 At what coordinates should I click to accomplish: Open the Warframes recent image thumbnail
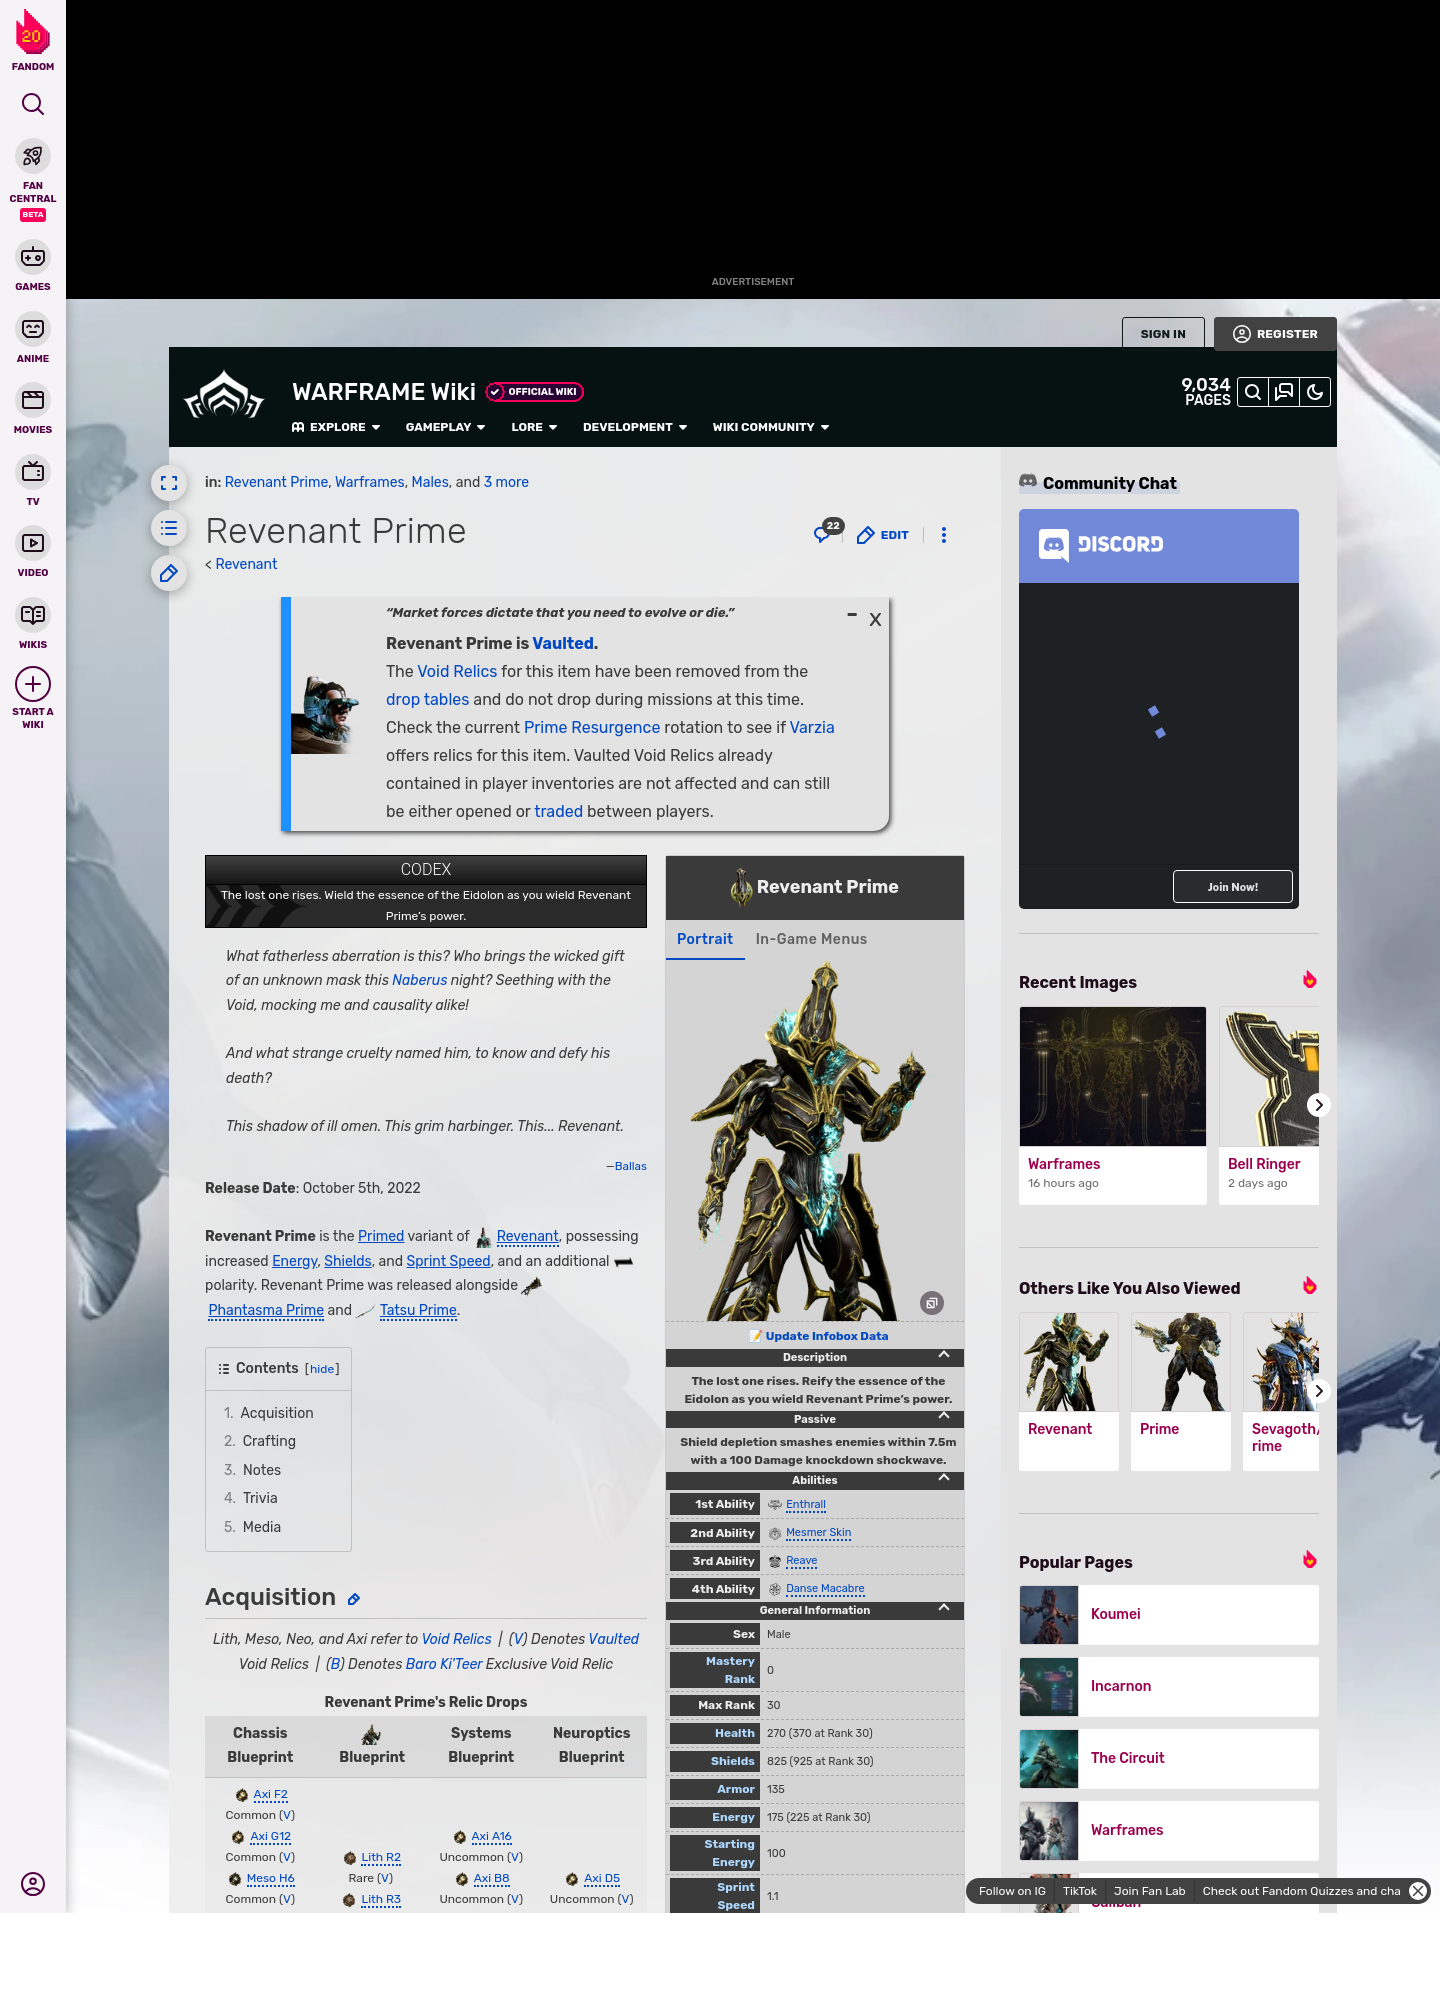(1113, 1076)
